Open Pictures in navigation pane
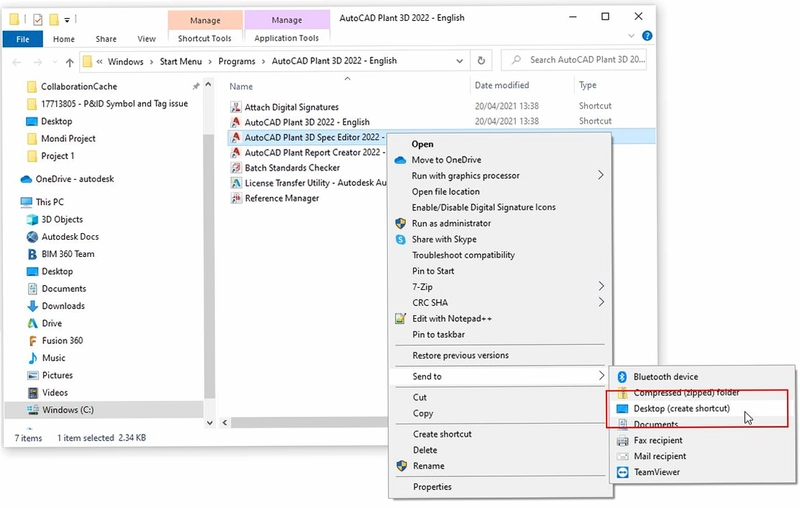Screen dimensions: 800x508 click(57, 375)
